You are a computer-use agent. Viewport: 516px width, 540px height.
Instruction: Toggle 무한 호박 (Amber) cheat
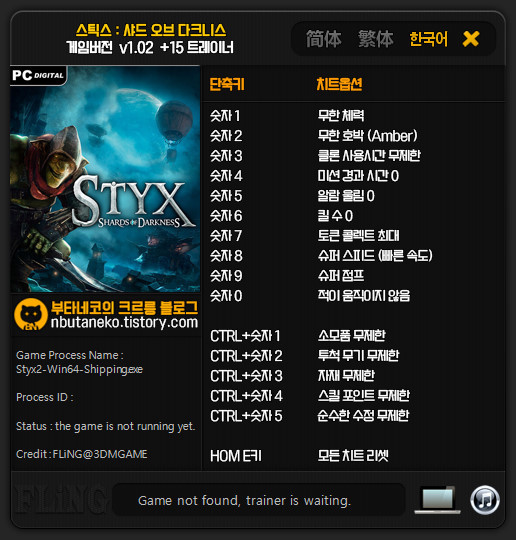[x=367, y=136]
